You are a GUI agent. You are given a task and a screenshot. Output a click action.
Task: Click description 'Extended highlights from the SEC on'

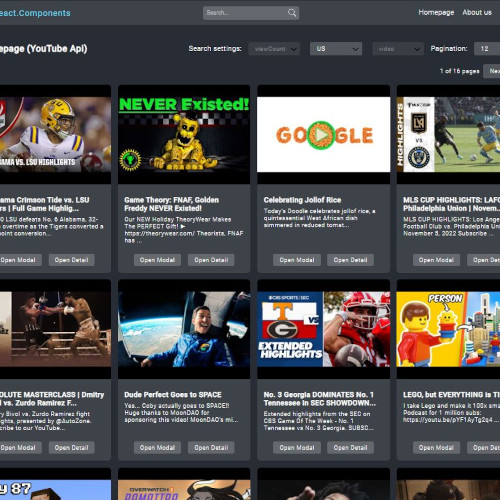tap(318, 421)
